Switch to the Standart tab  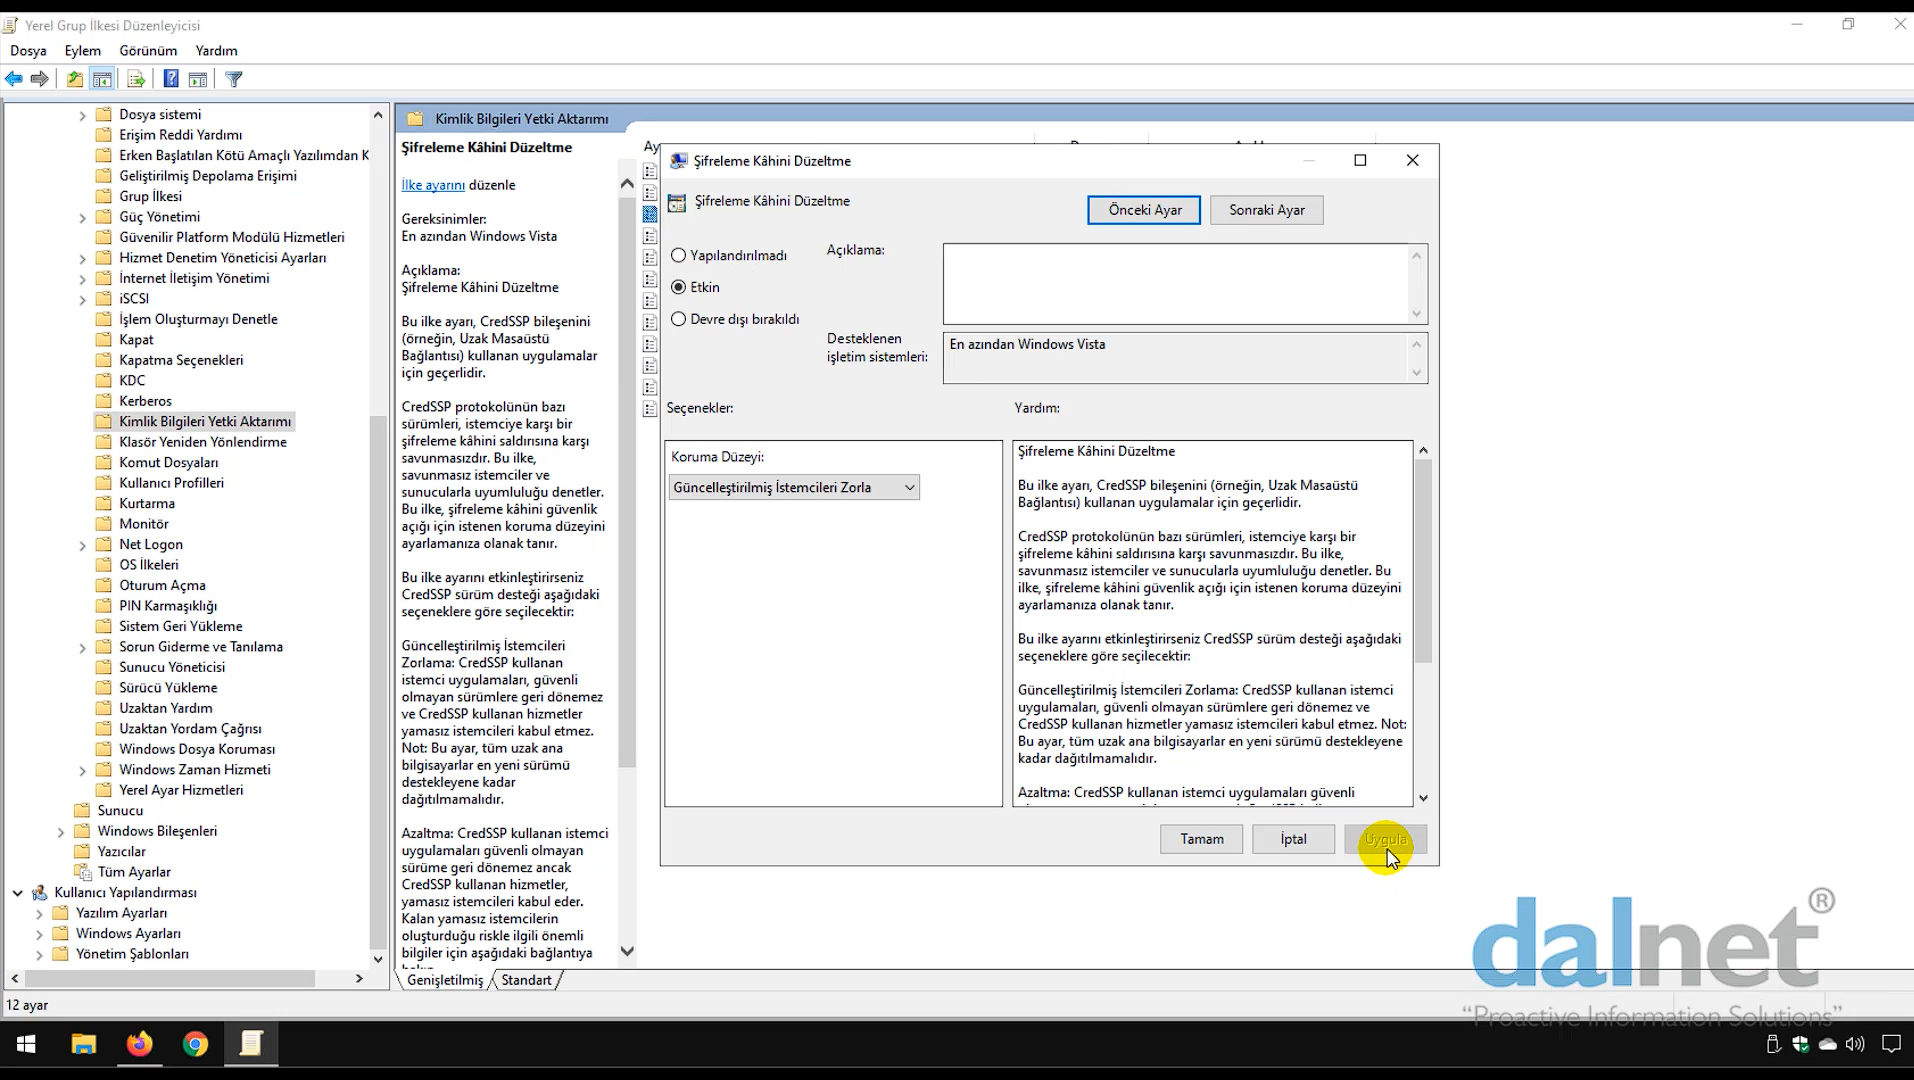pyautogui.click(x=526, y=980)
